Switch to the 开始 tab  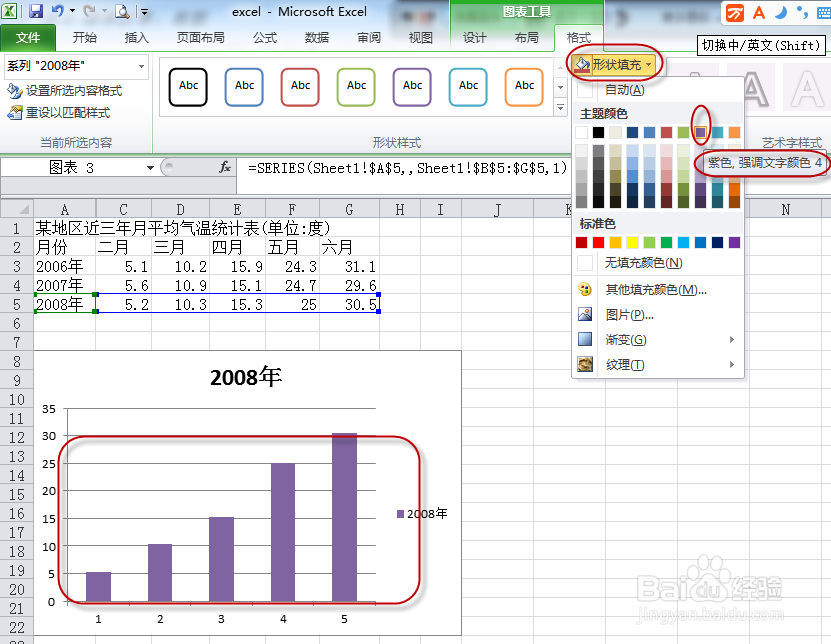(85, 38)
